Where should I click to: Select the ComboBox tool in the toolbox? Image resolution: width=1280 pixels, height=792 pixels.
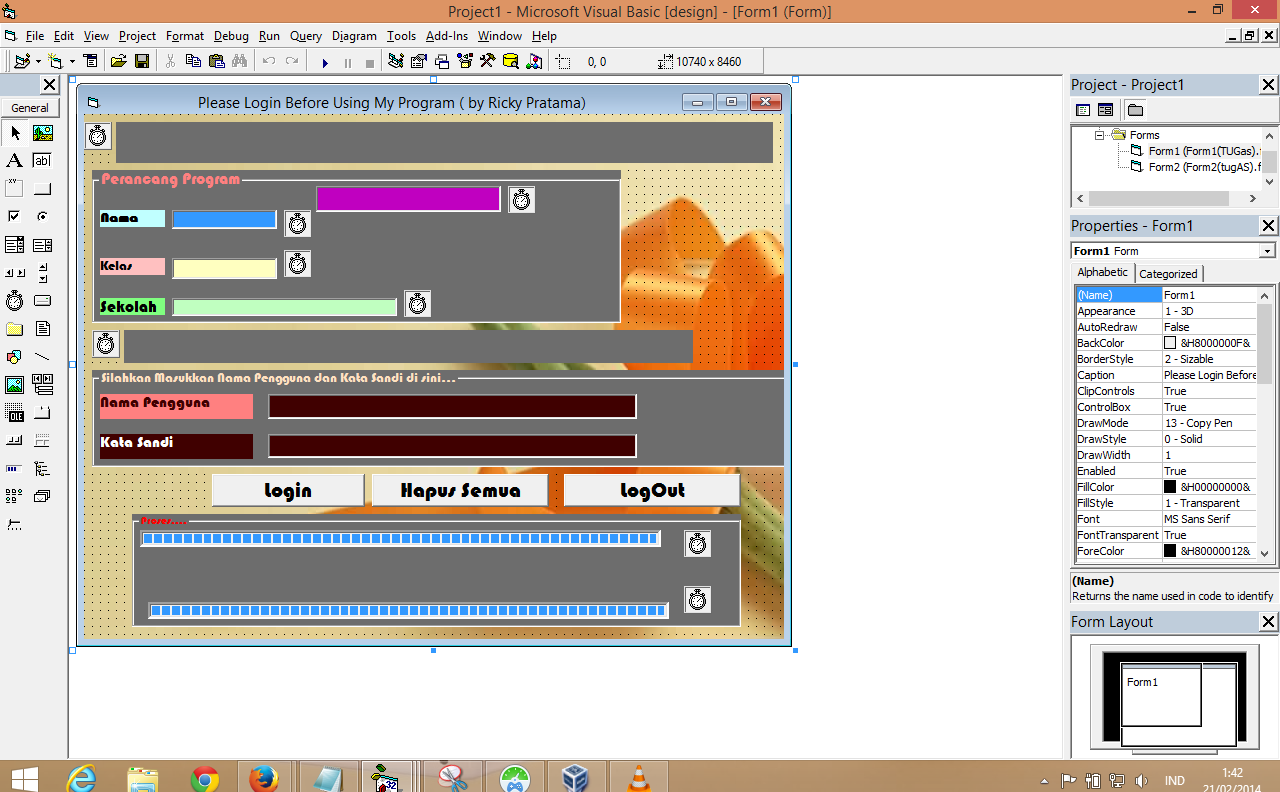pyautogui.click(x=14, y=244)
